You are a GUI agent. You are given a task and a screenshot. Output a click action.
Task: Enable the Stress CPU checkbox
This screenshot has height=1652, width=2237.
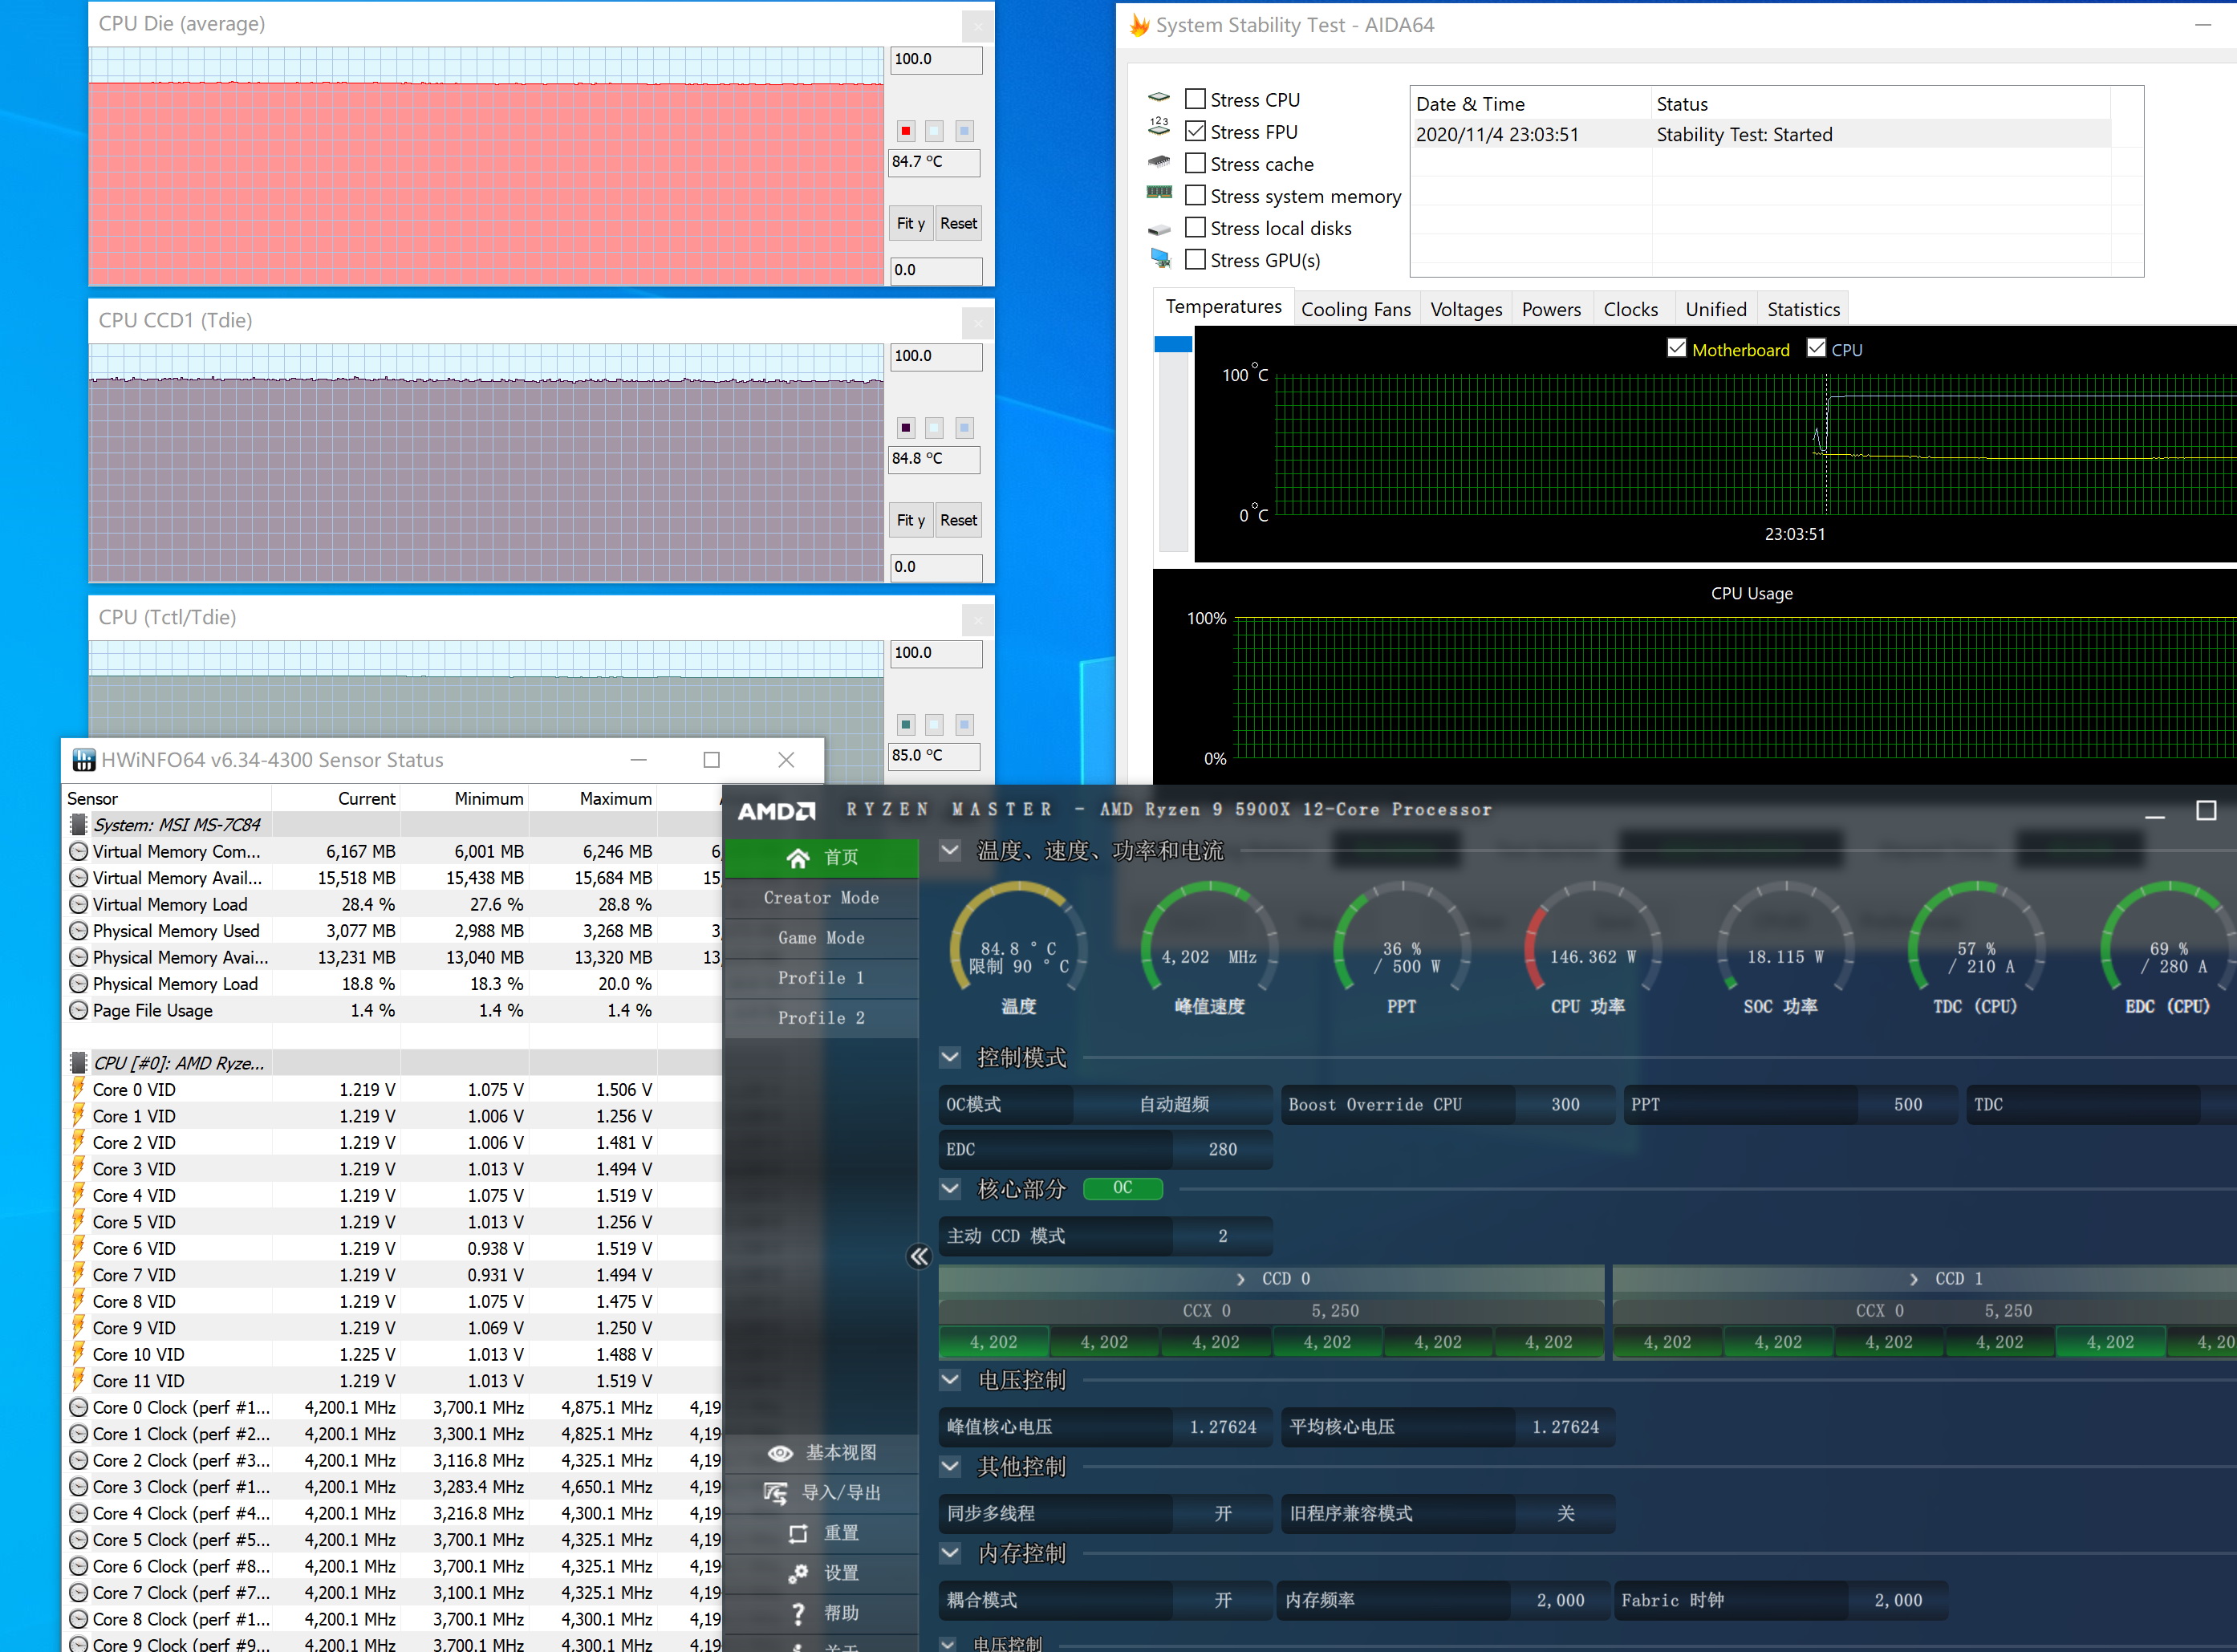(1195, 99)
